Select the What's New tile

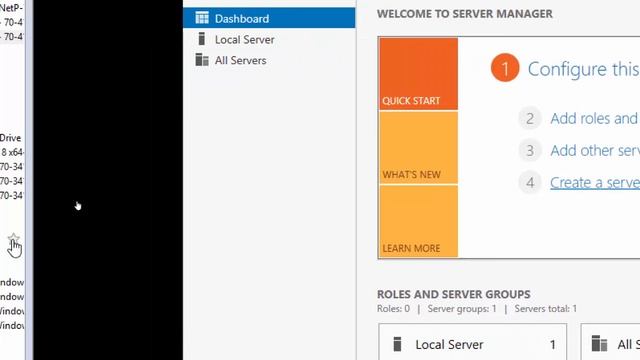(x=418, y=148)
